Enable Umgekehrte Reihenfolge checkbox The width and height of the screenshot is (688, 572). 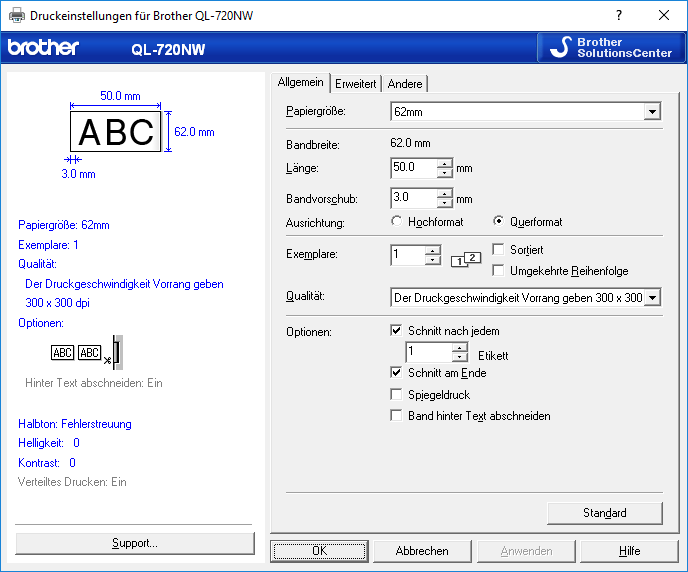point(498,271)
